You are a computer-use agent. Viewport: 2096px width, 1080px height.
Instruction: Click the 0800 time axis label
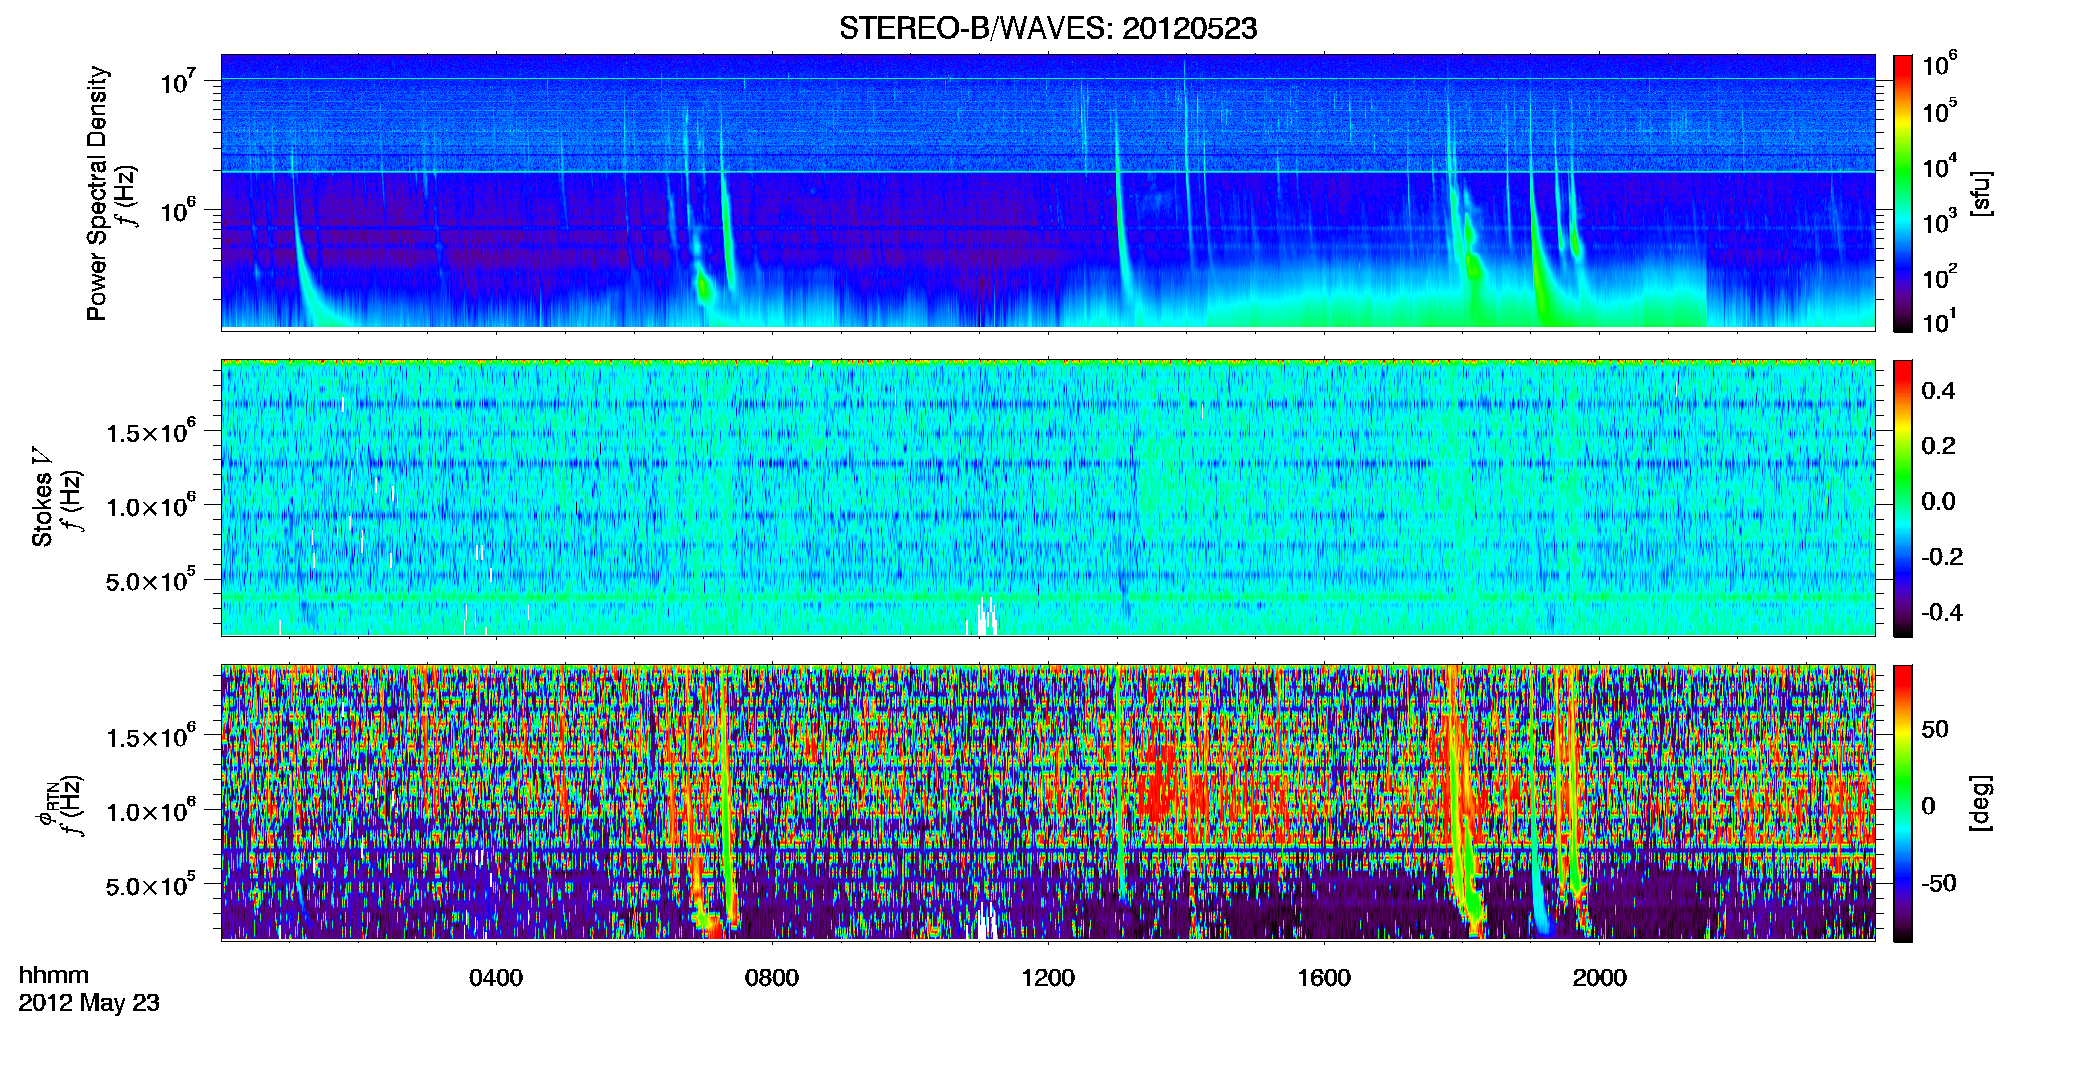(772, 977)
